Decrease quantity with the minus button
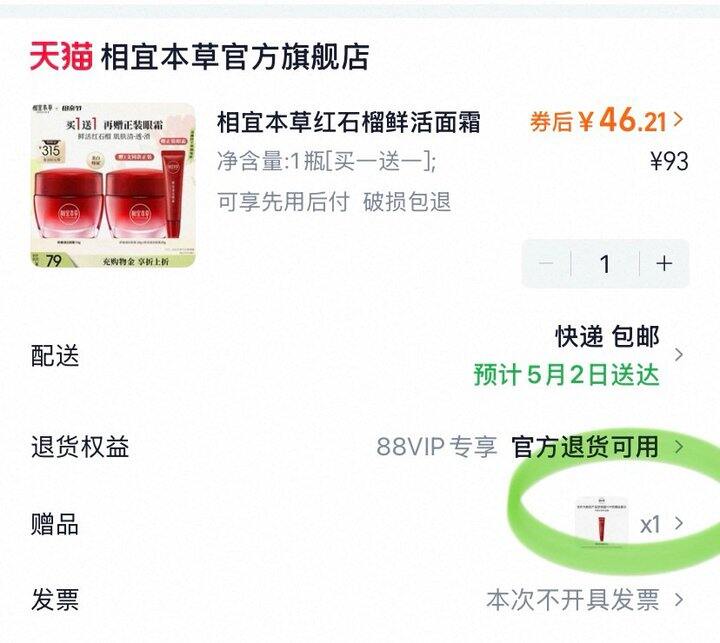The height and width of the screenshot is (643, 720). (546, 263)
